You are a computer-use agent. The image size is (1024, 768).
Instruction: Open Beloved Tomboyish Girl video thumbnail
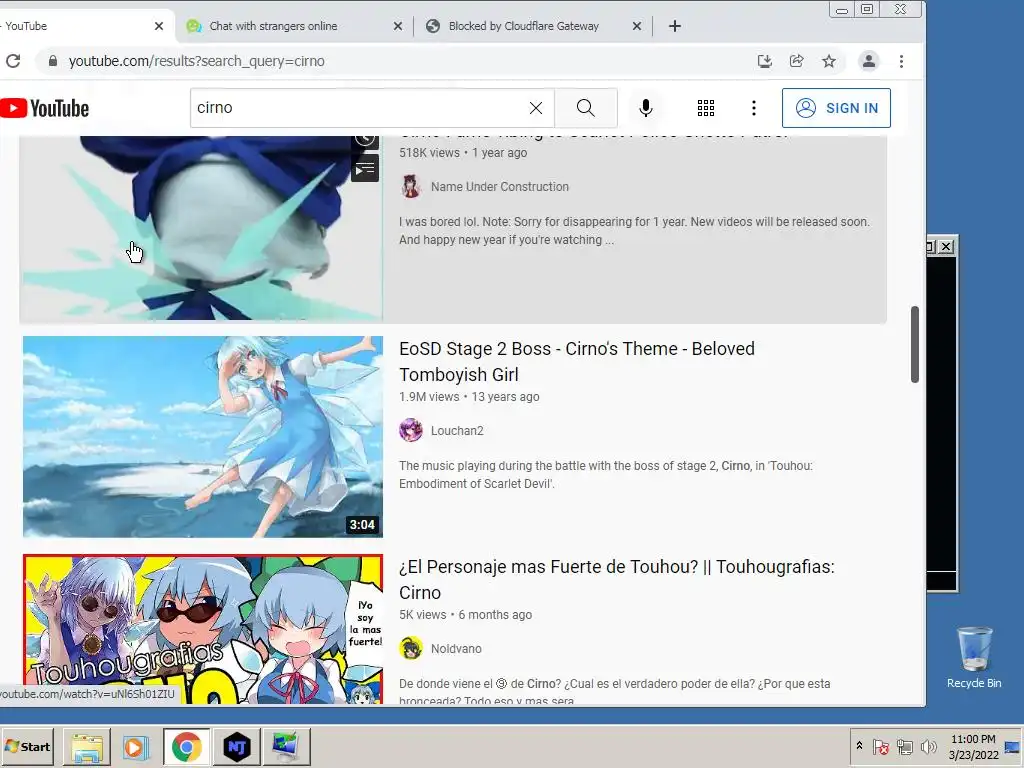(x=202, y=437)
